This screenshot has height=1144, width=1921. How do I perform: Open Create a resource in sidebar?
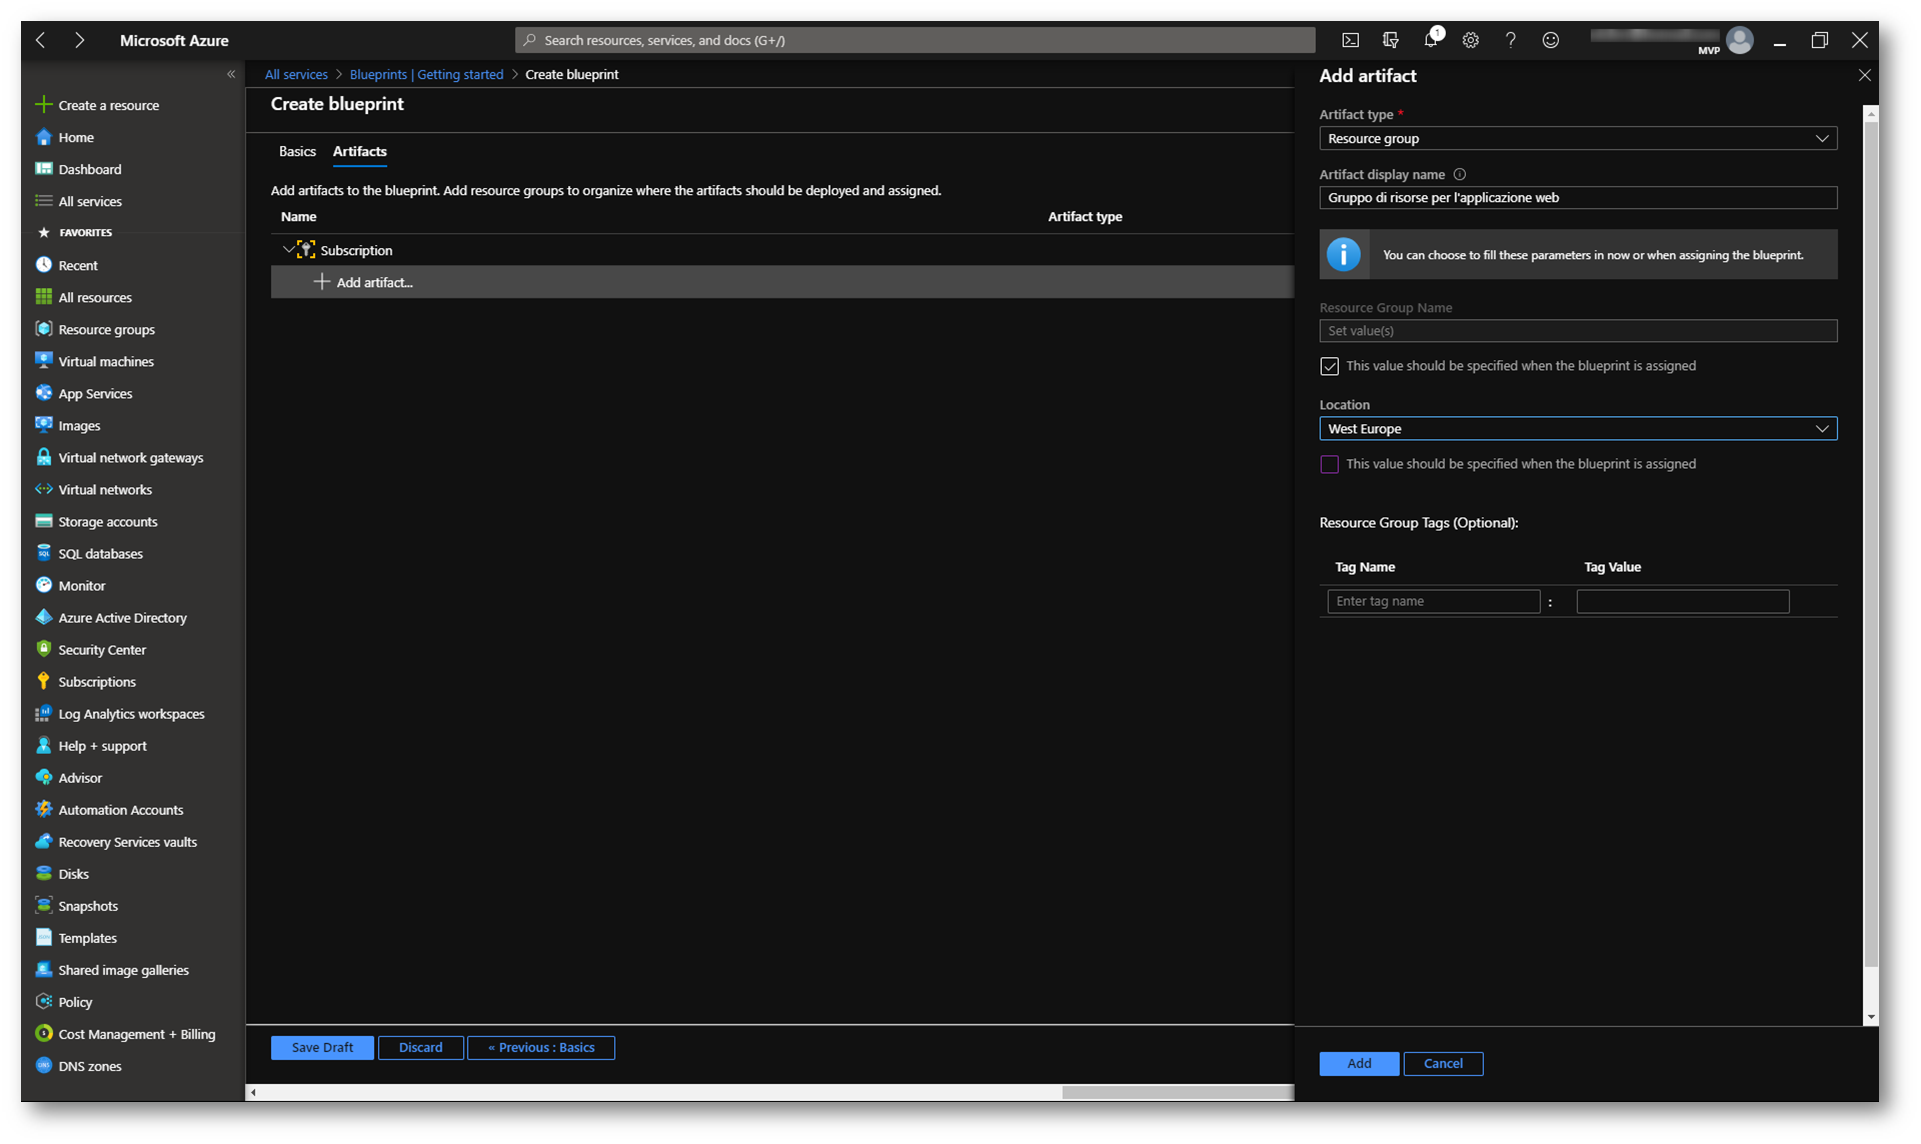coord(108,105)
